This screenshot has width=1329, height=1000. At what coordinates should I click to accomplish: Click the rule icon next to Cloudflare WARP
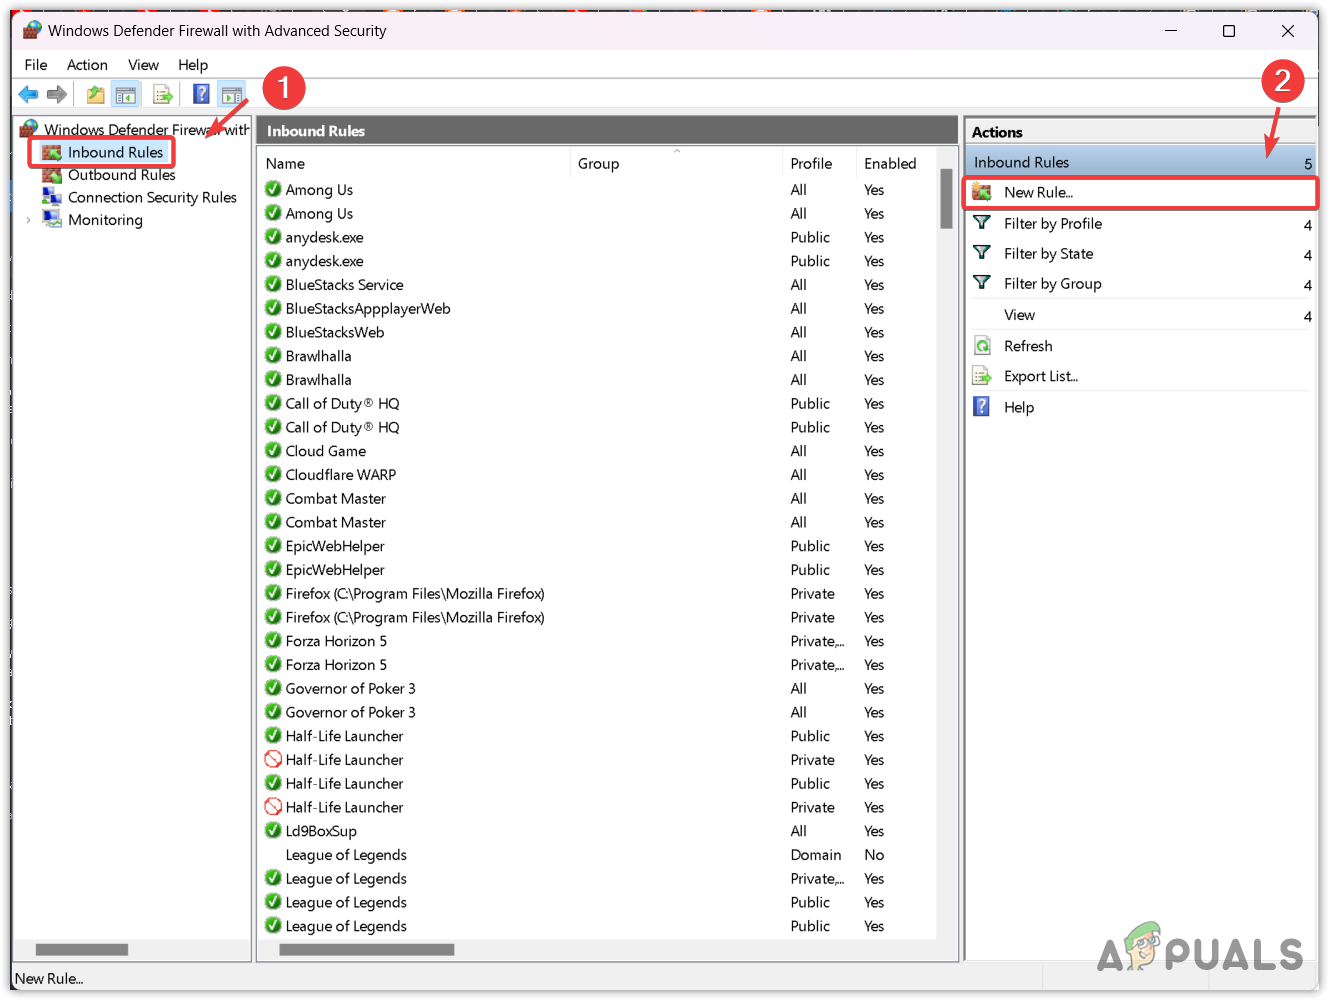(x=273, y=474)
